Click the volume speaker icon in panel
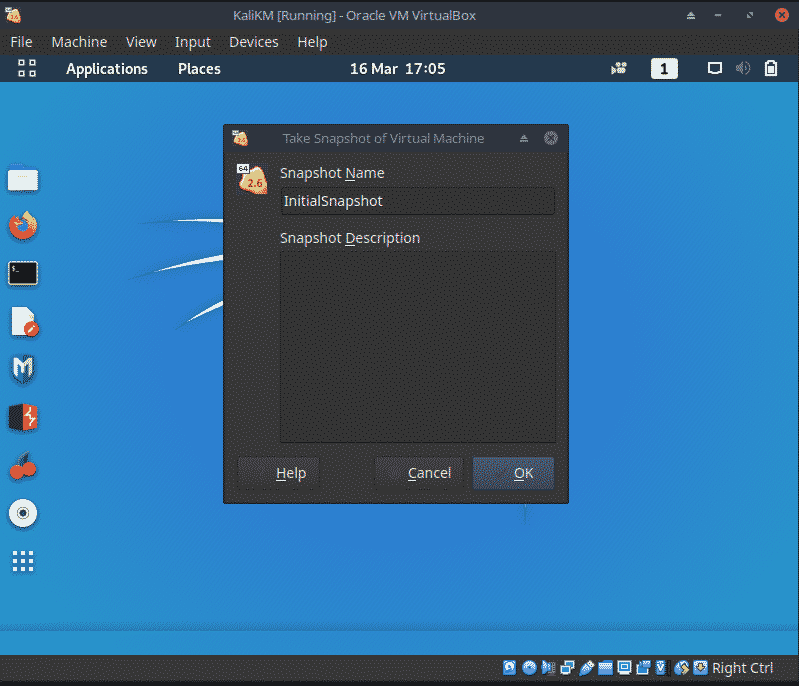The height and width of the screenshot is (686, 799). point(743,68)
